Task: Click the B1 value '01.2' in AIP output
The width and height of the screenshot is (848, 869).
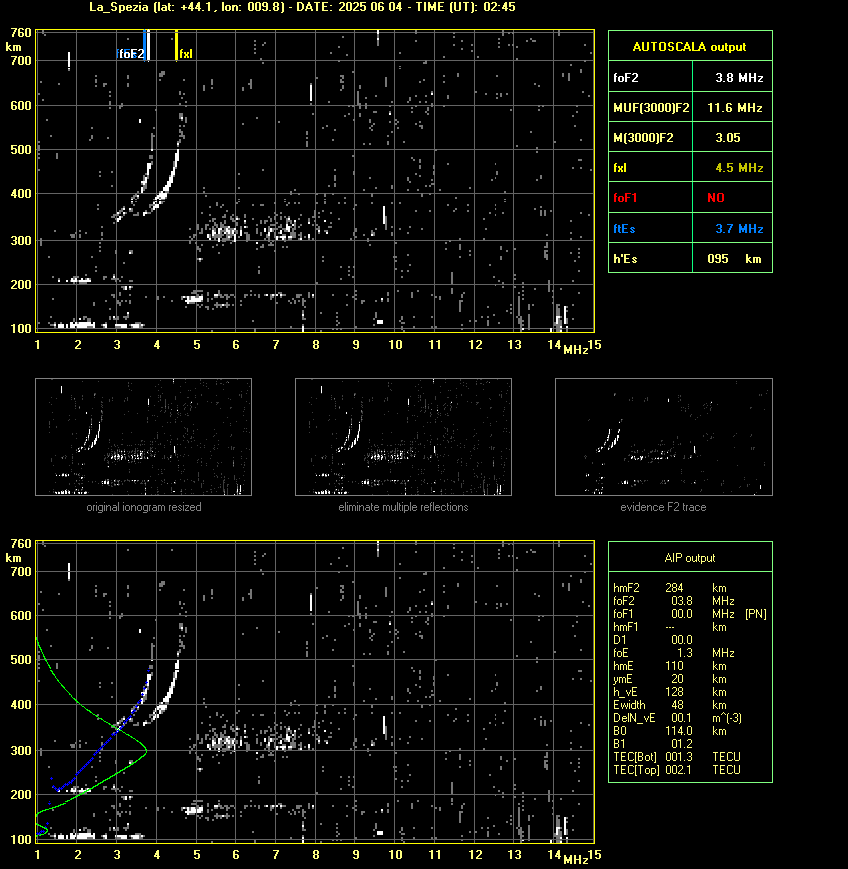Action: [x=682, y=744]
